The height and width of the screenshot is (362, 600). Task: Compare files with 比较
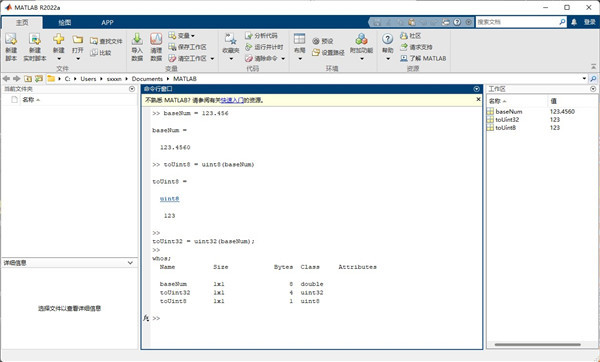(x=101, y=53)
